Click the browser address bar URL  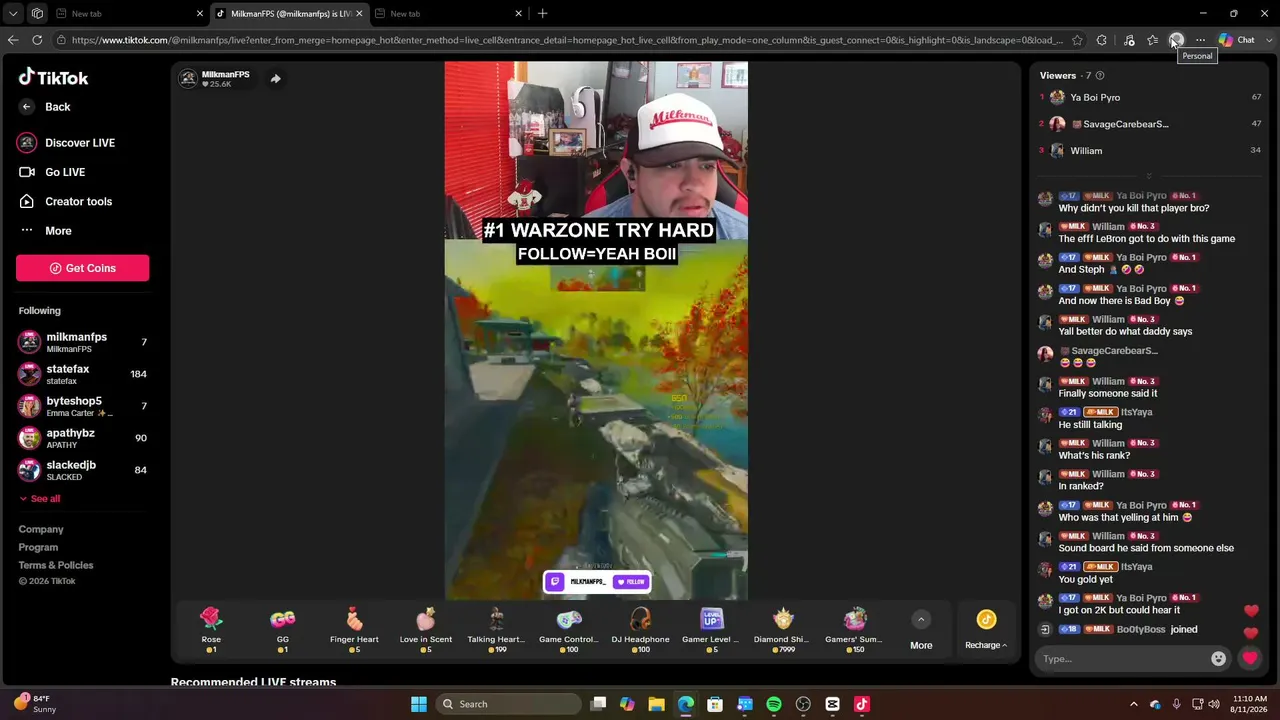pyautogui.click(x=566, y=40)
